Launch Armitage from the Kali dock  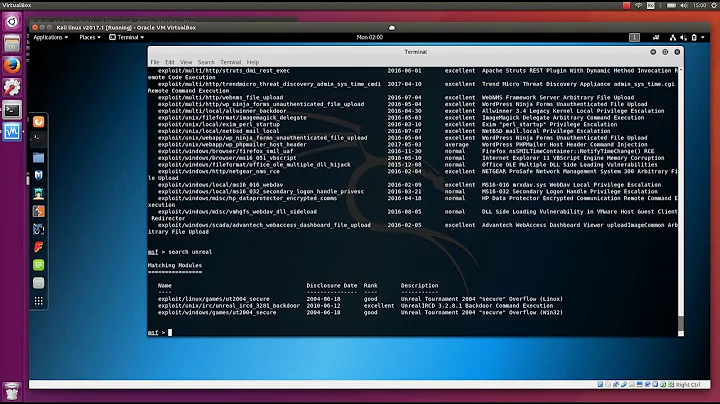tap(39, 194)
